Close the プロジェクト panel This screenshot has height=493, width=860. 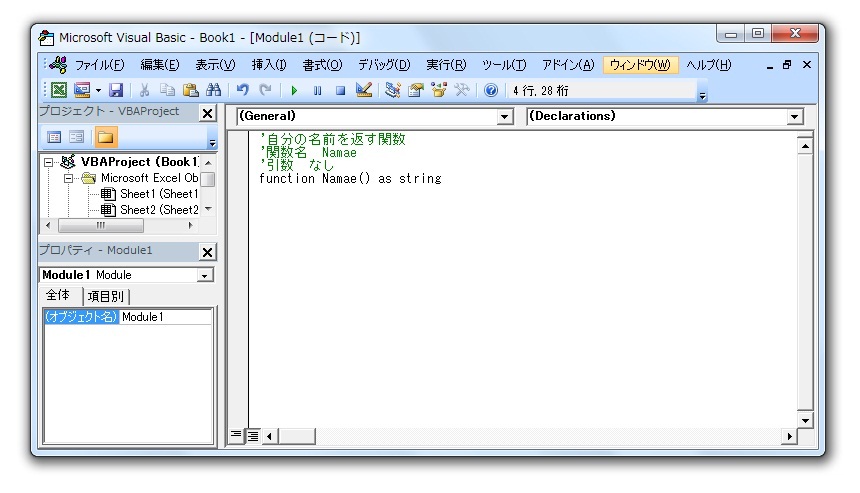click(x=207, y=114)
